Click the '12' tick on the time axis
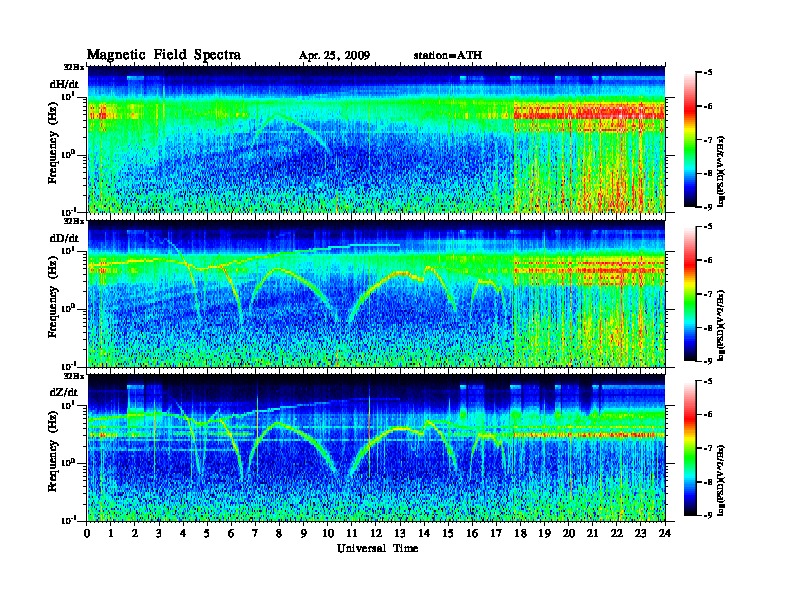The height and width of the screenshot is (612, 792). (x=376, y=533)
